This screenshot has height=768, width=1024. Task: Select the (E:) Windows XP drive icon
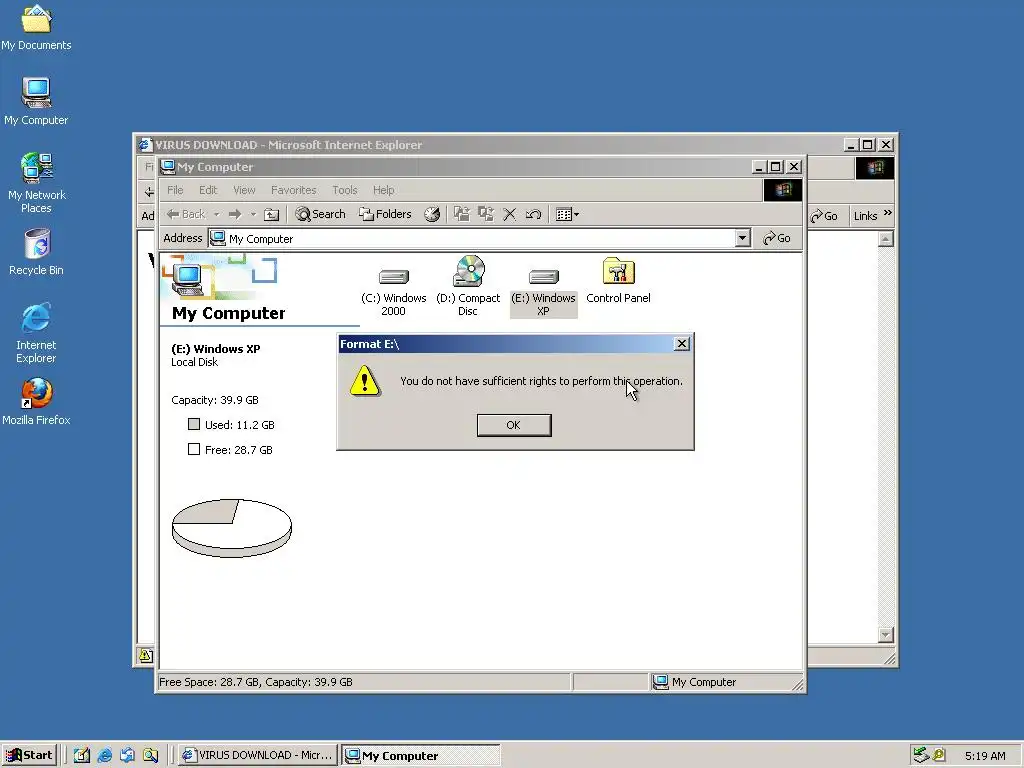click(x=543, y=293)
